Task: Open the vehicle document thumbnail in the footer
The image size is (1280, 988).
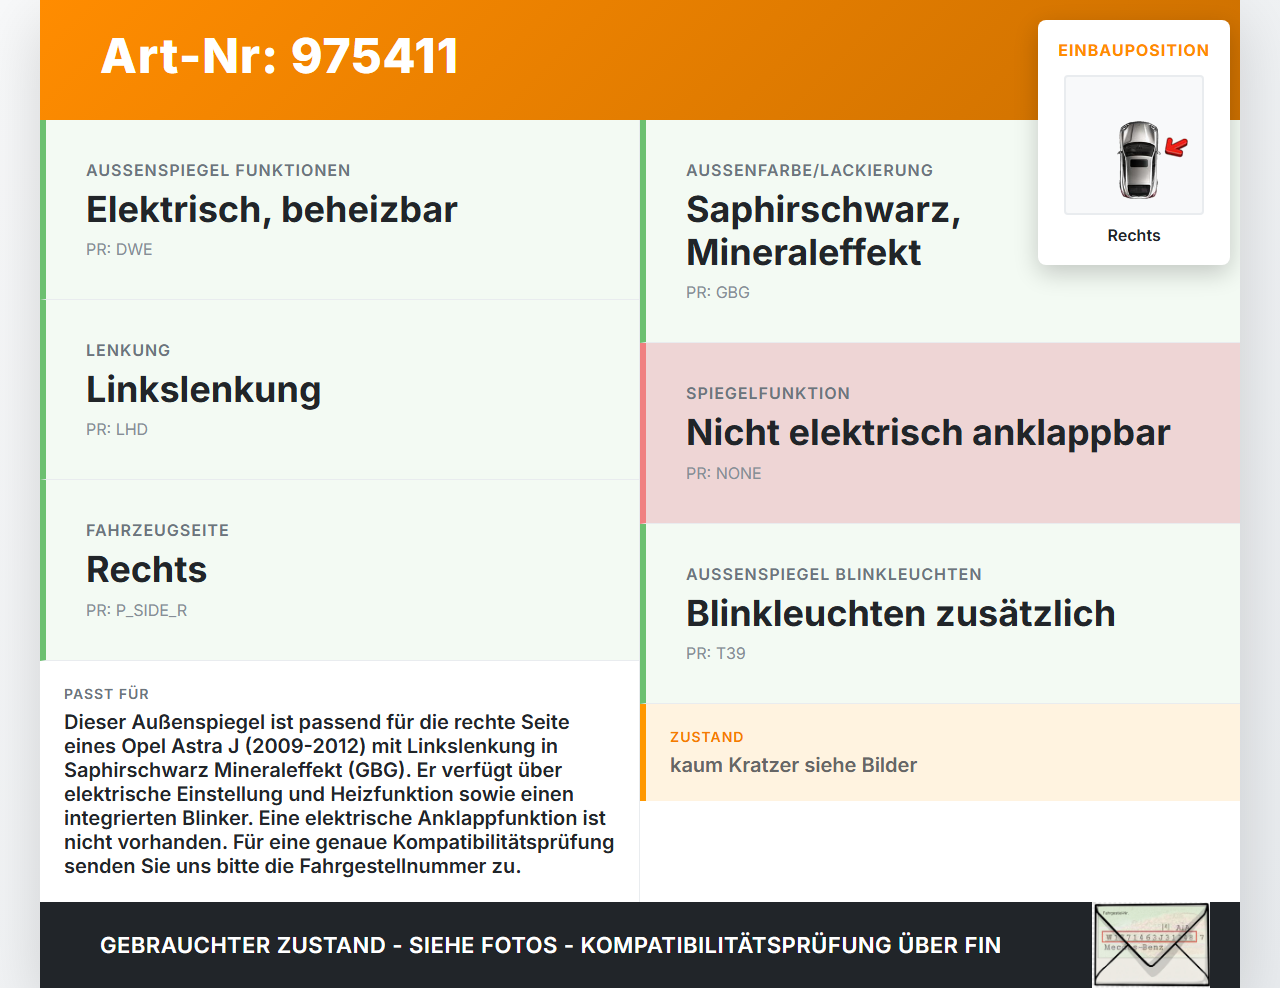Action: click(x=1151, y=945)
